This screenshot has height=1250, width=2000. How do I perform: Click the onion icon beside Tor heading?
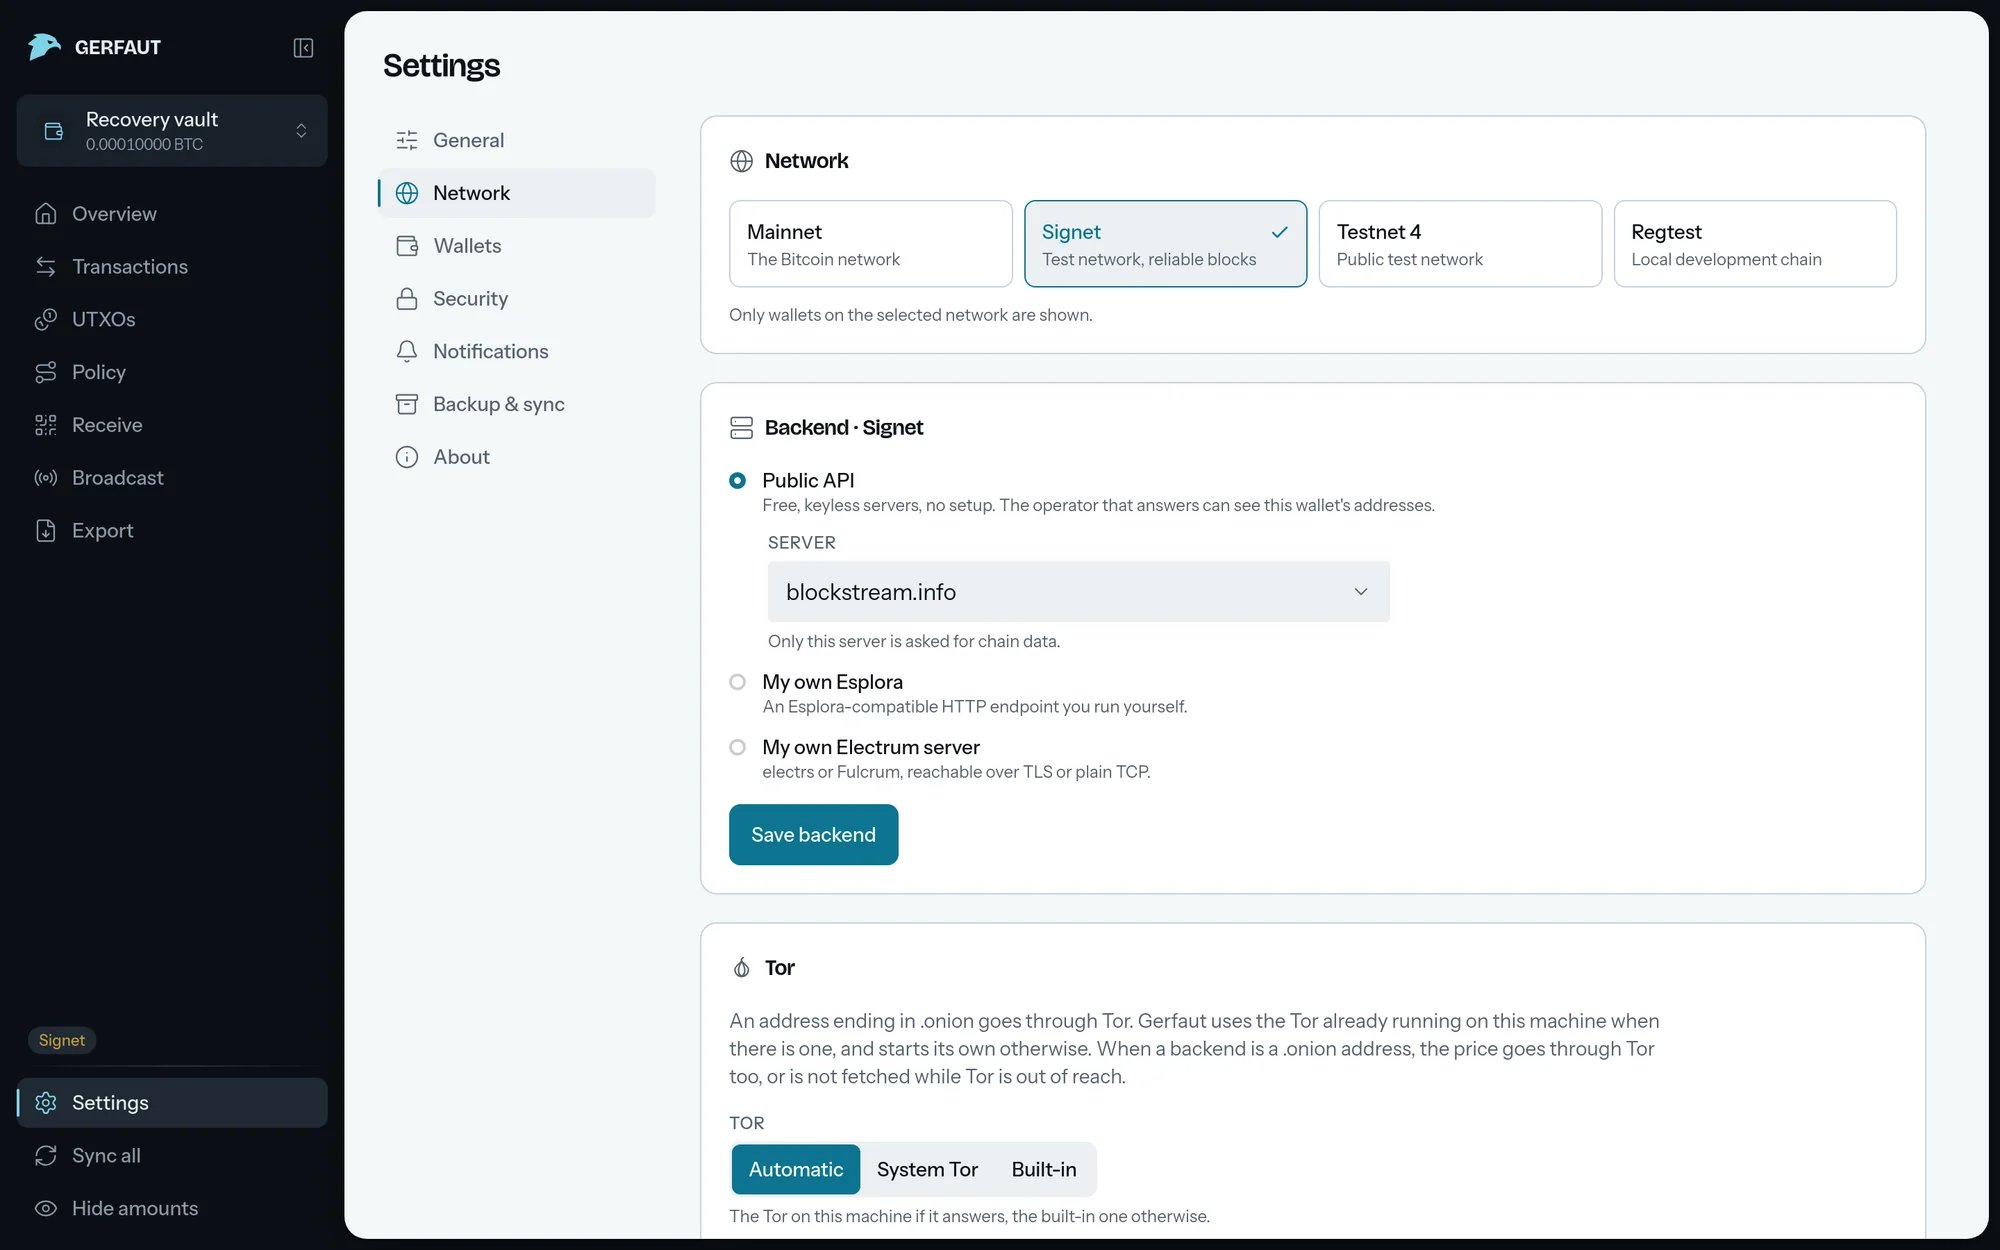point(741,968)
